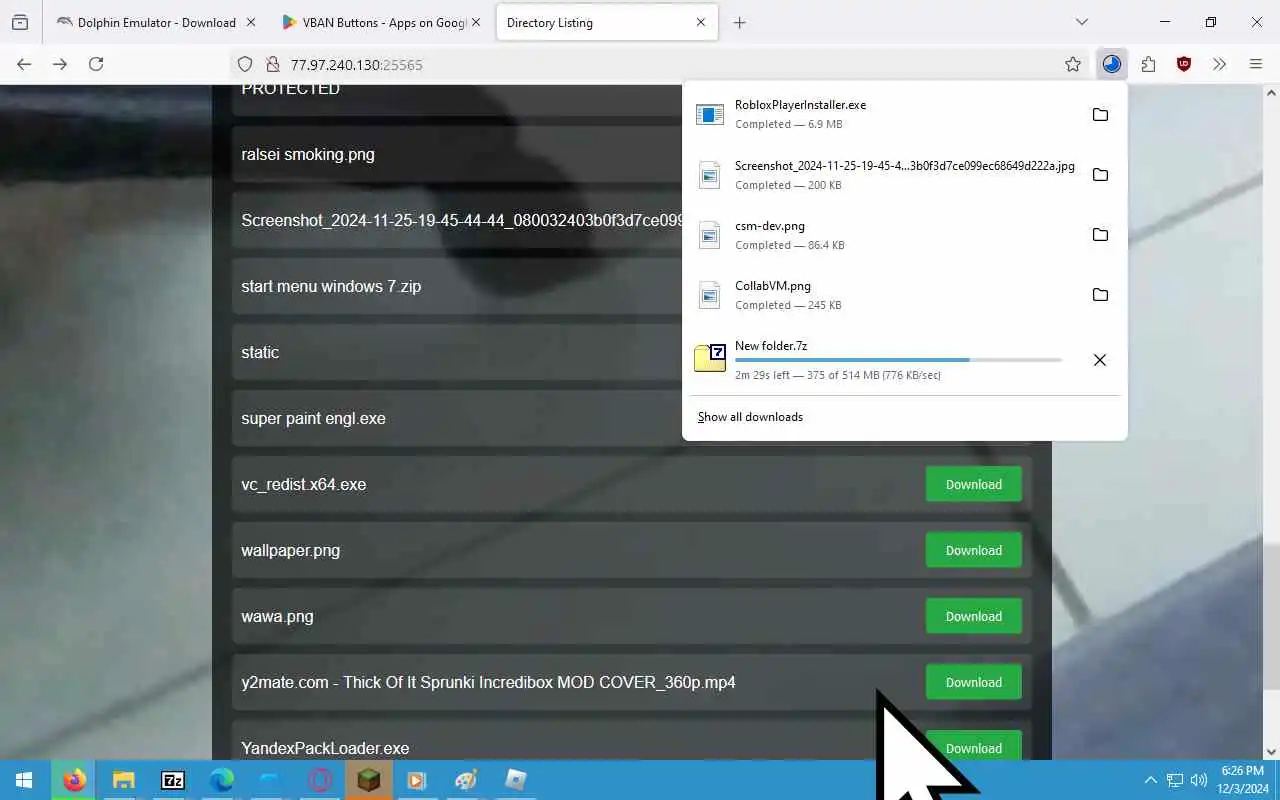This screenshot has height=800, width=1280.
Task: Reload the current page
Action: pos(96,64)
